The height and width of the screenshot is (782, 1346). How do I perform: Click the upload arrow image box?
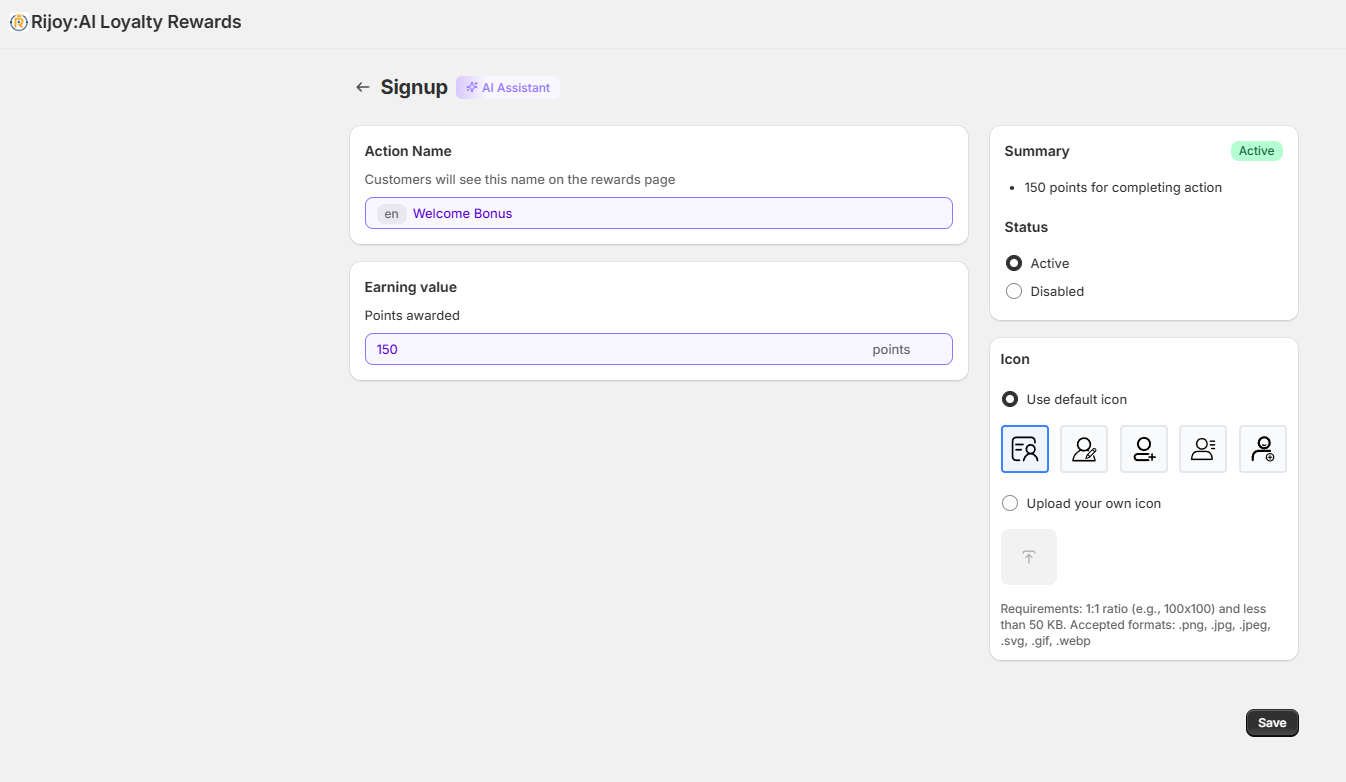click(1028, 557)
